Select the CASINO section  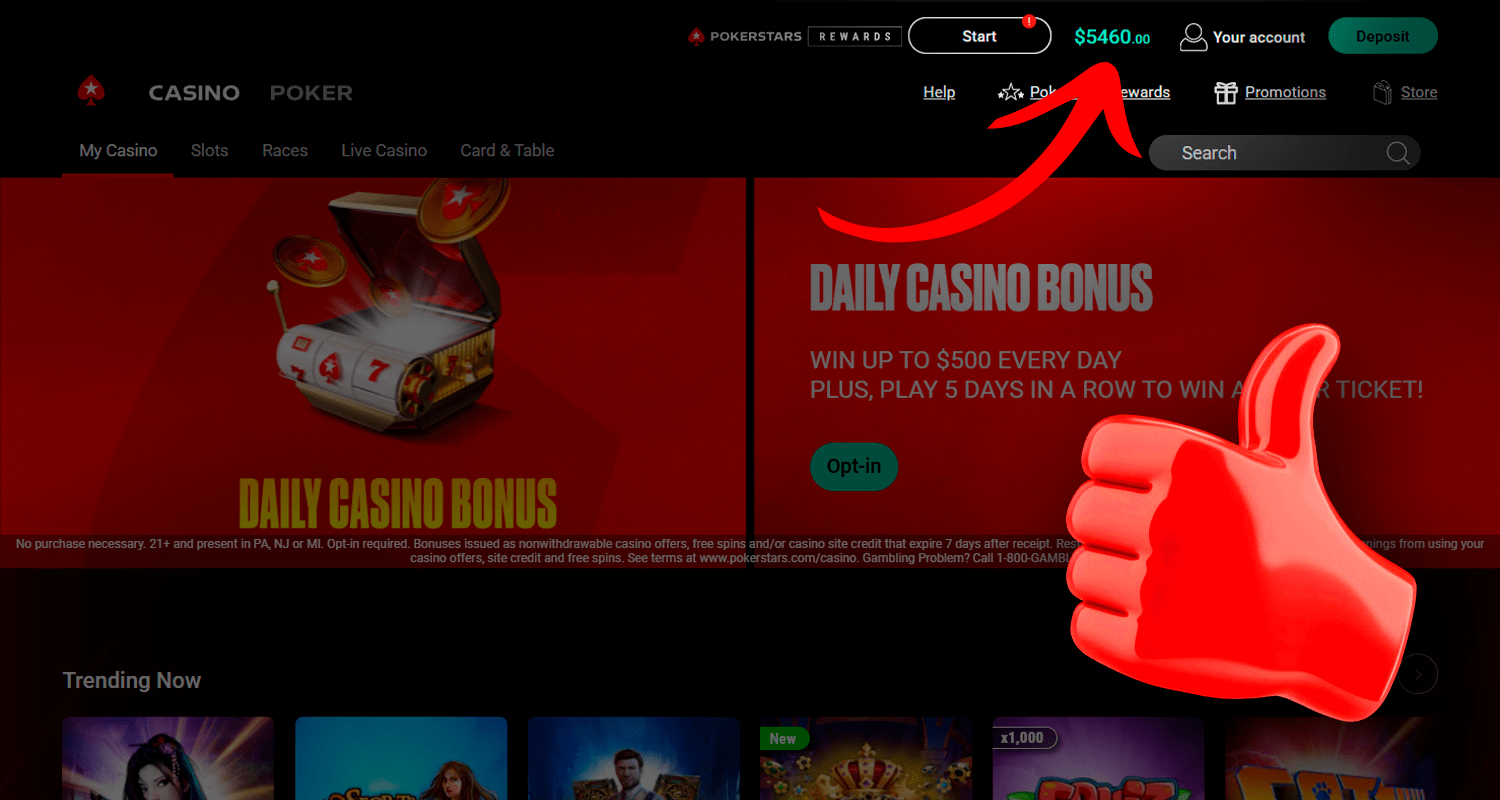[194, 93]
